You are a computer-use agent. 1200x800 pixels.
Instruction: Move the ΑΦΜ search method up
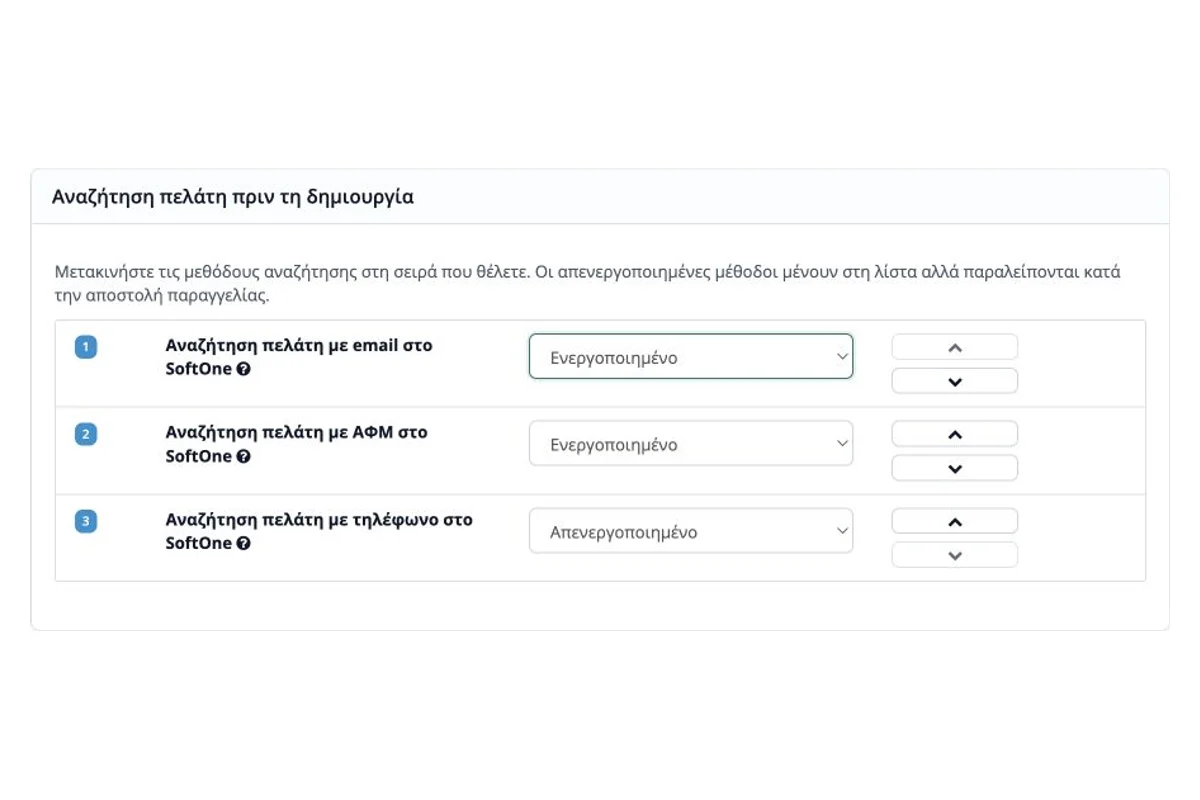click(x=955, y=434)
